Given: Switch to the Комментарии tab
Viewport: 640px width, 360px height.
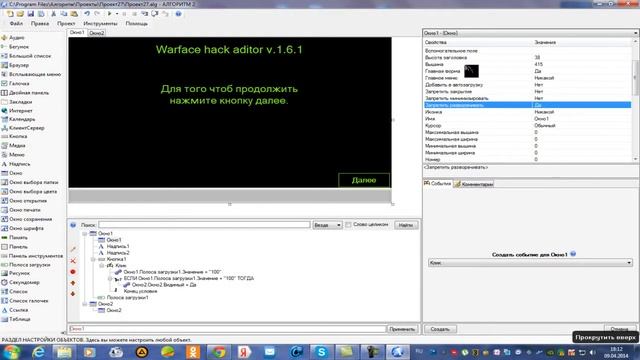Looking at the screenshot, I should click(x=474, y=184).
